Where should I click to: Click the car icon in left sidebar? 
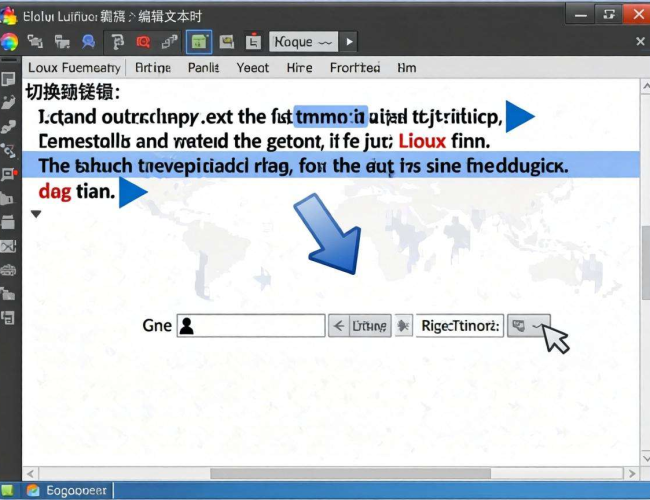(x=9, y=270)
